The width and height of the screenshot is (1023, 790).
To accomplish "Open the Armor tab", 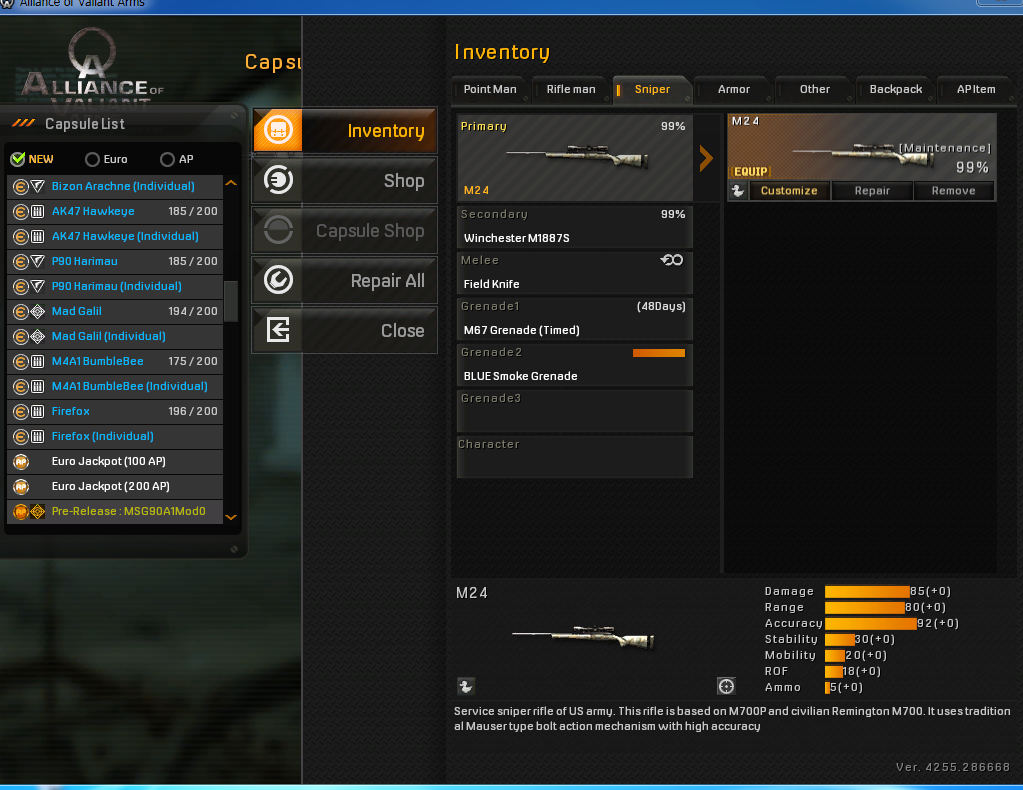I will (x=733, y=89).
